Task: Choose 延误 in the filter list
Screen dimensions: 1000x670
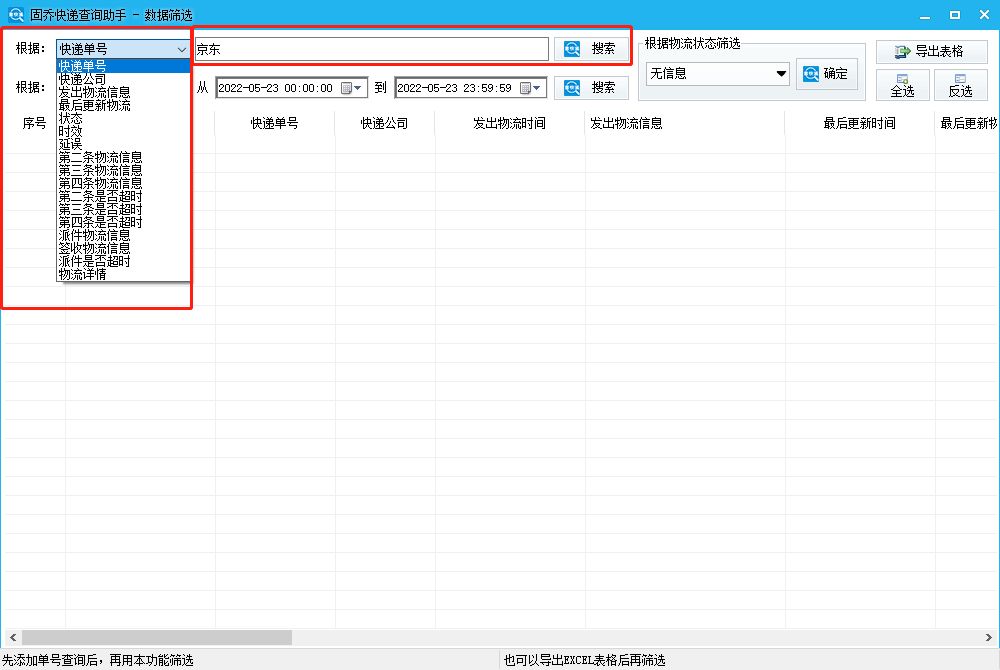Action: tap(70, 144)
